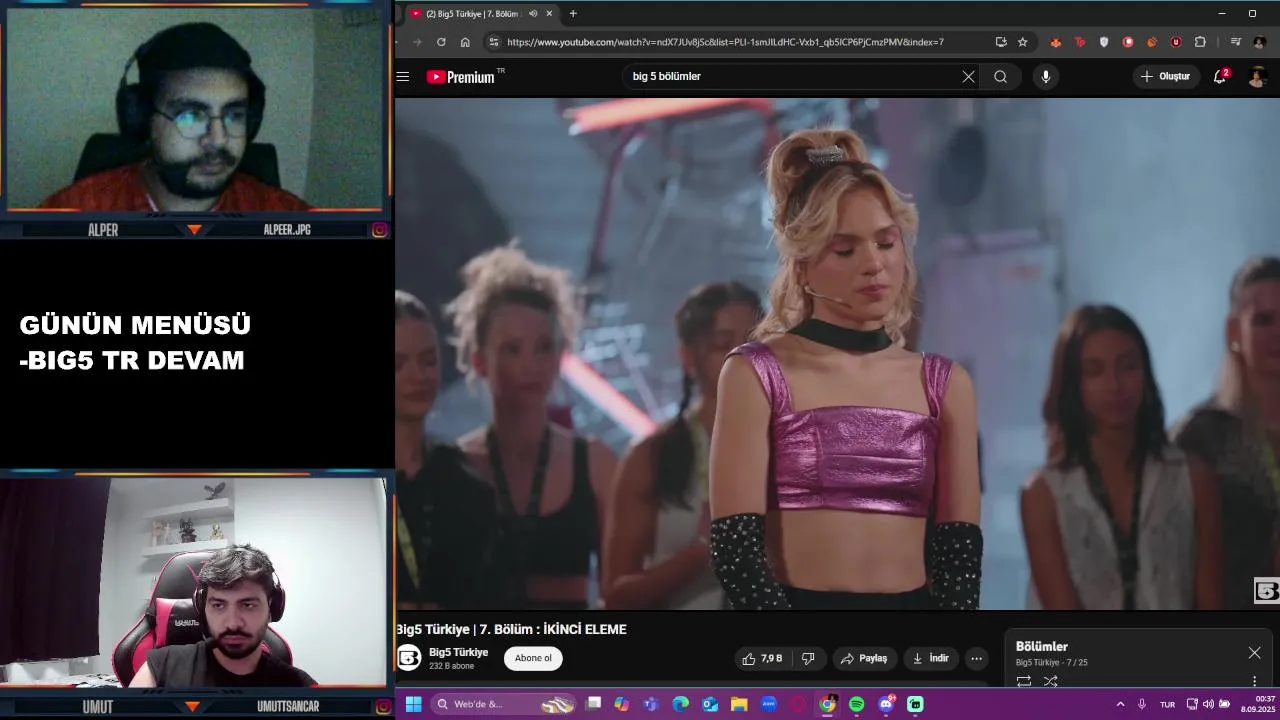Like the video with thumbs up
This screenshot has height=720, width=1280.
tap(761, 658)
